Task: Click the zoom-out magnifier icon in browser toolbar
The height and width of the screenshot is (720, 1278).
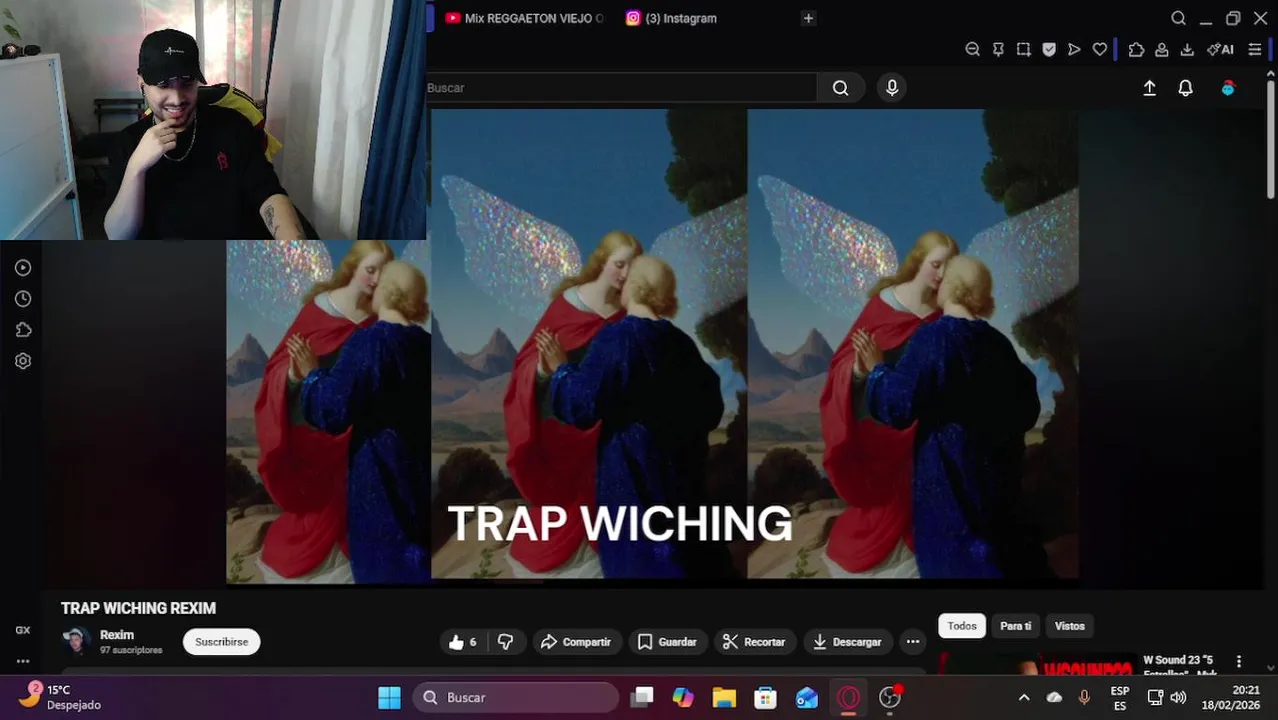Action: (972, 49)
